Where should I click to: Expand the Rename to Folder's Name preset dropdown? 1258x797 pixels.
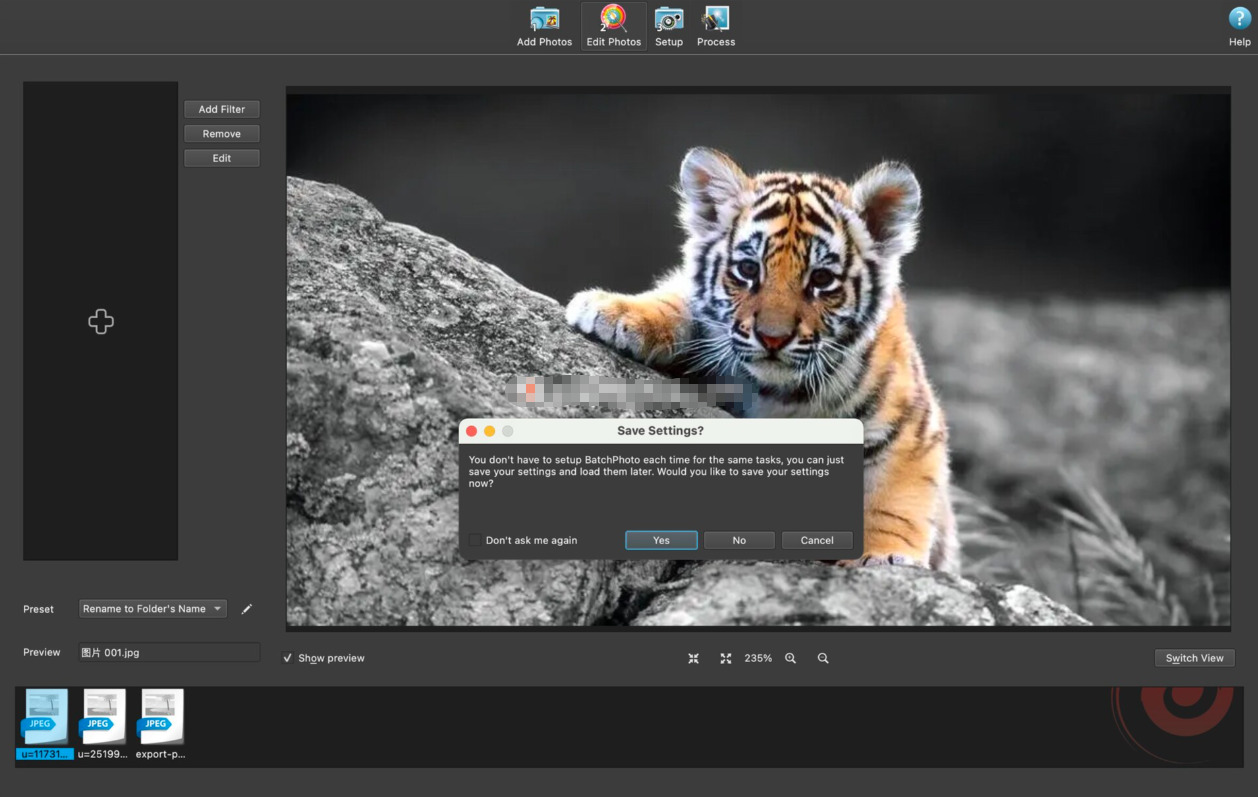coord(153,609)
